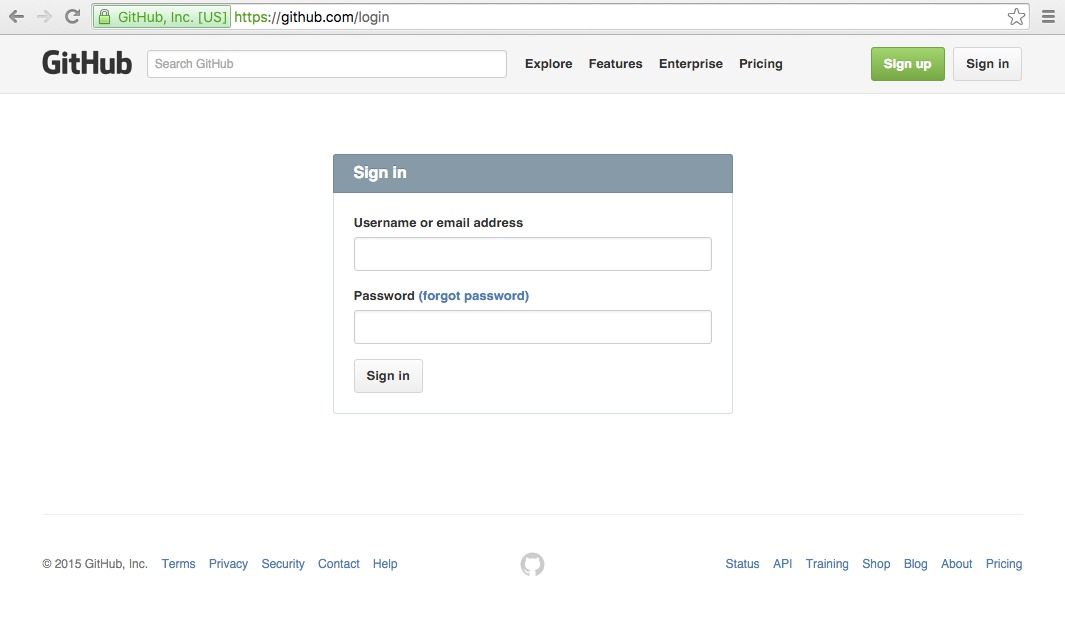
Task: Click the bookmark star in the address bar
Action: point(1016,16)
